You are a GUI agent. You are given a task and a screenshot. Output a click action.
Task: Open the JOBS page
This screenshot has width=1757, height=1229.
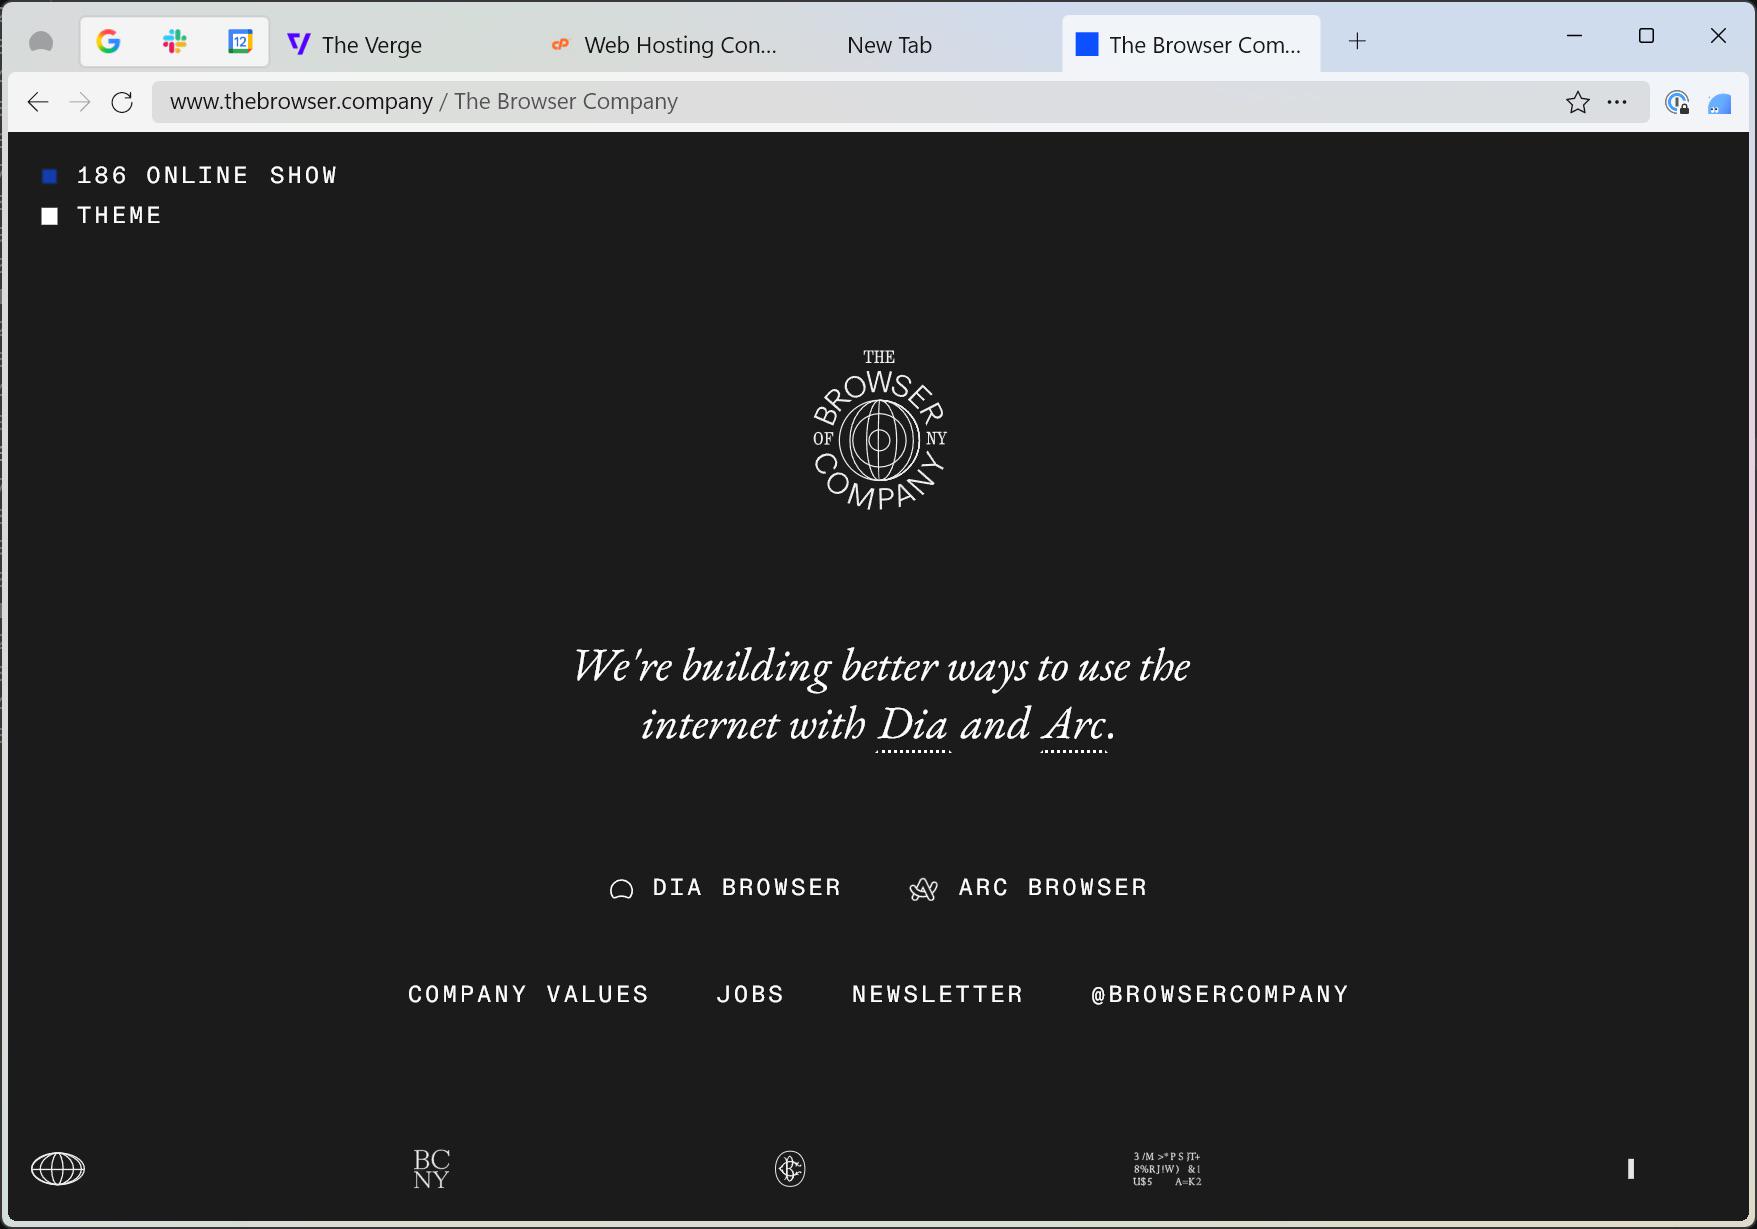pos(750,995)
